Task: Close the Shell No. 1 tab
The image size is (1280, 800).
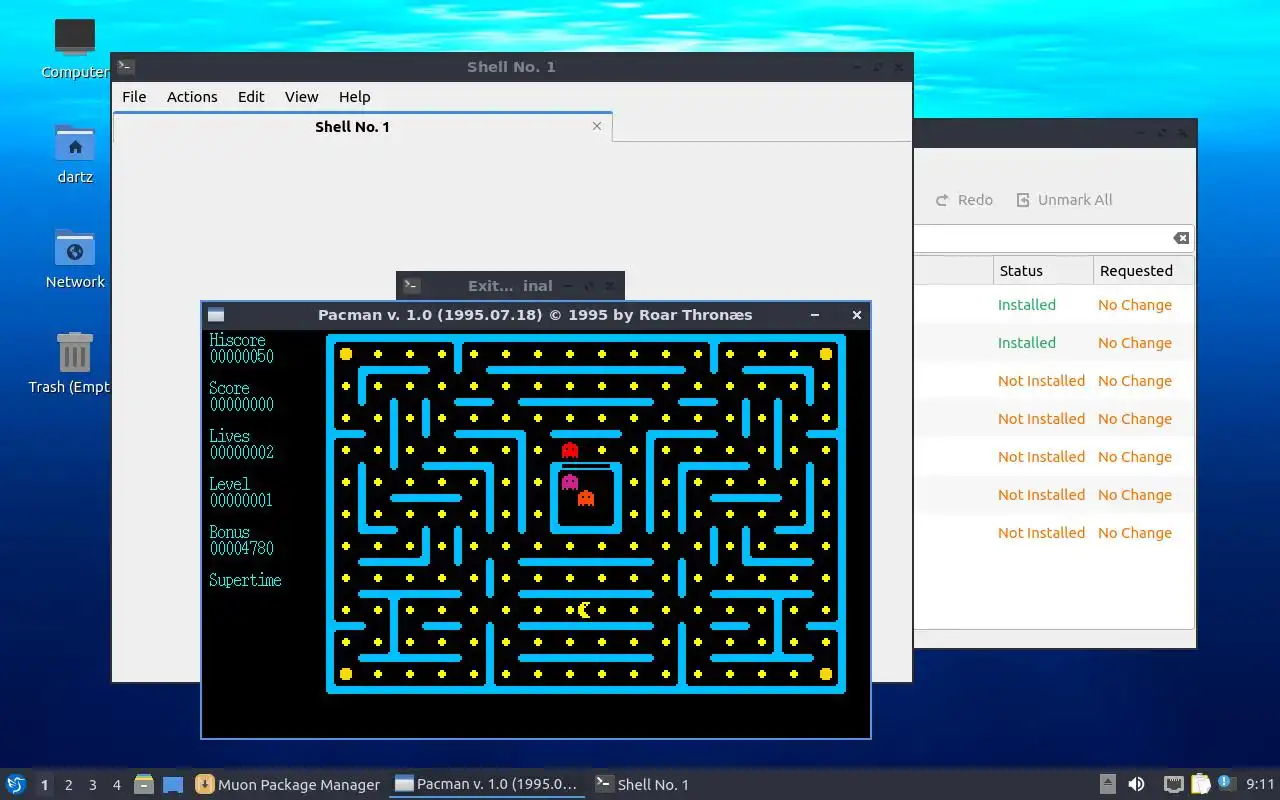Action: (x=597, y=126)
